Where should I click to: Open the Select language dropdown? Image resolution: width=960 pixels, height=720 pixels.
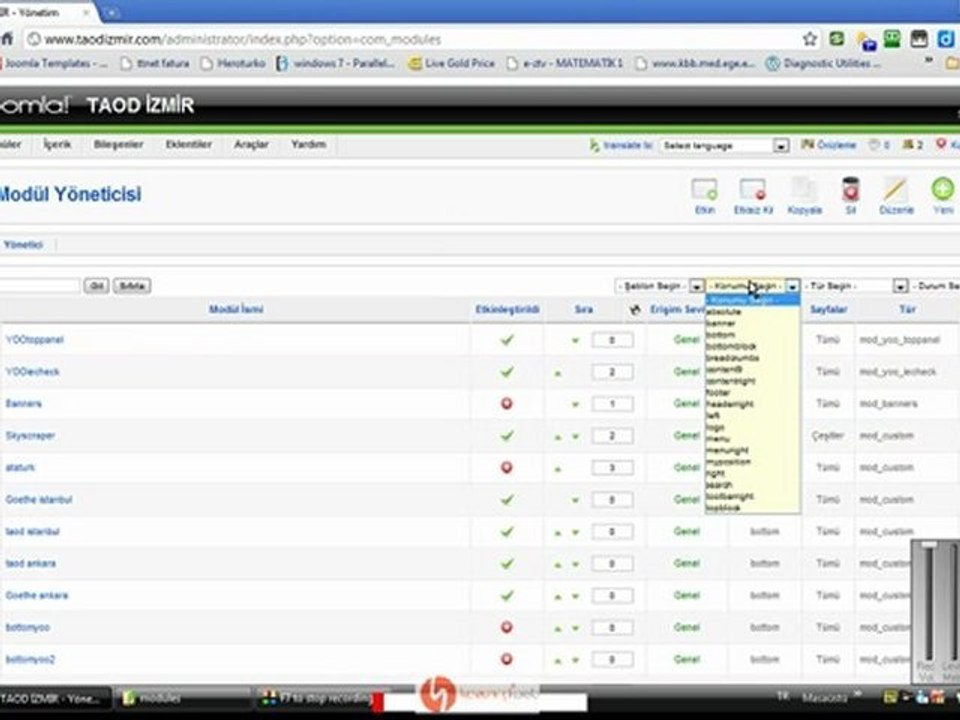tap(724, 146)
